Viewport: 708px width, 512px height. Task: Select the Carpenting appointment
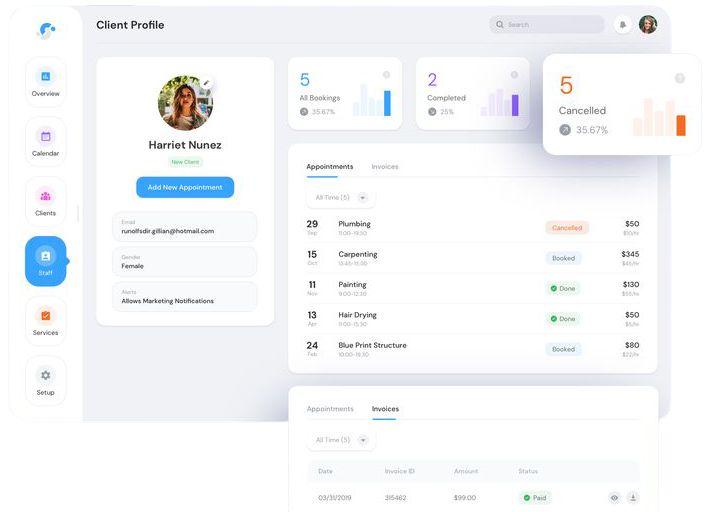pyautogui.click(x=473, y=258)
